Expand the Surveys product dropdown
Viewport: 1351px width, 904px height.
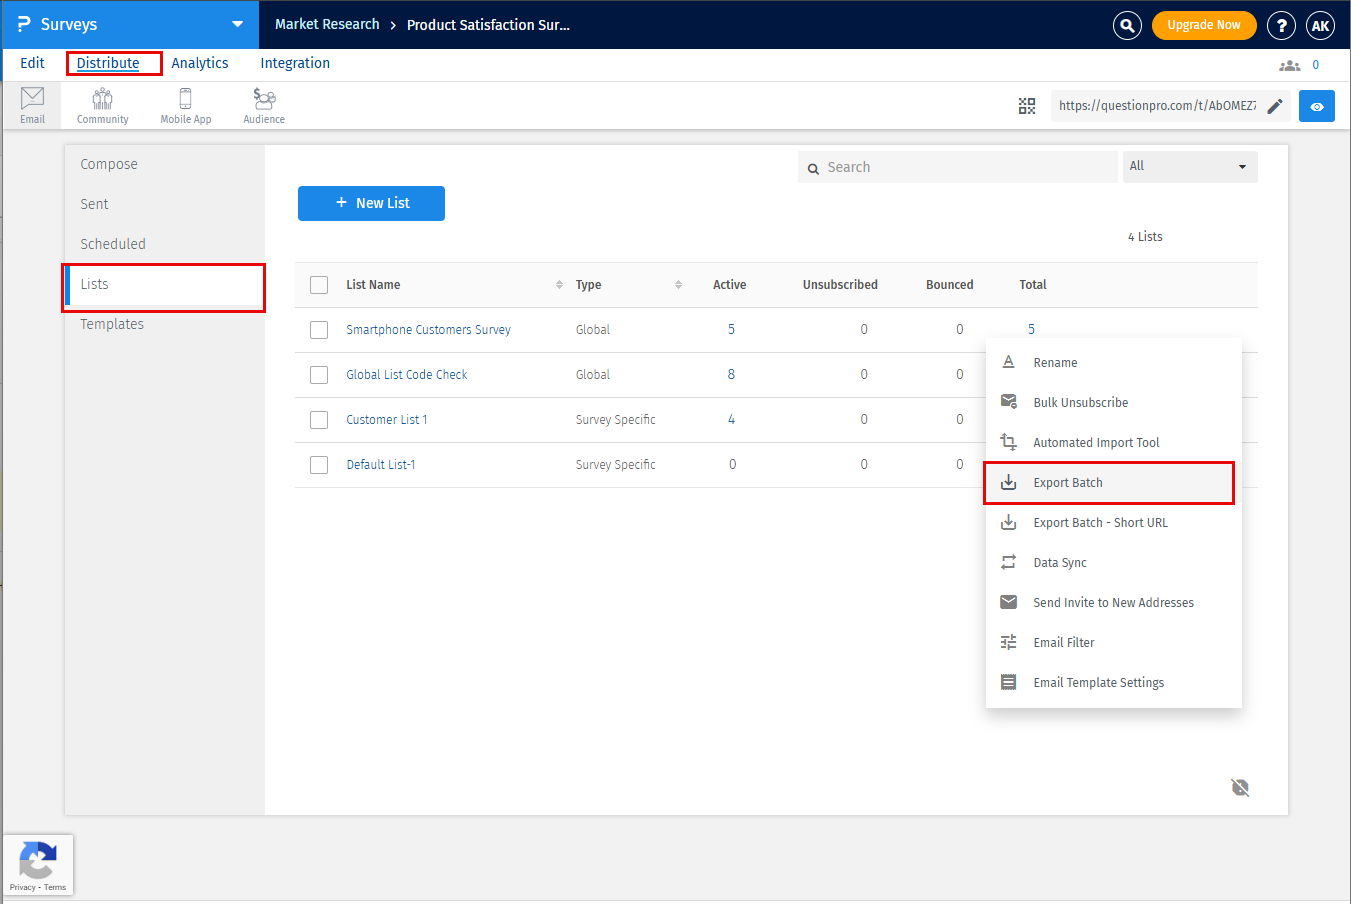237,24
